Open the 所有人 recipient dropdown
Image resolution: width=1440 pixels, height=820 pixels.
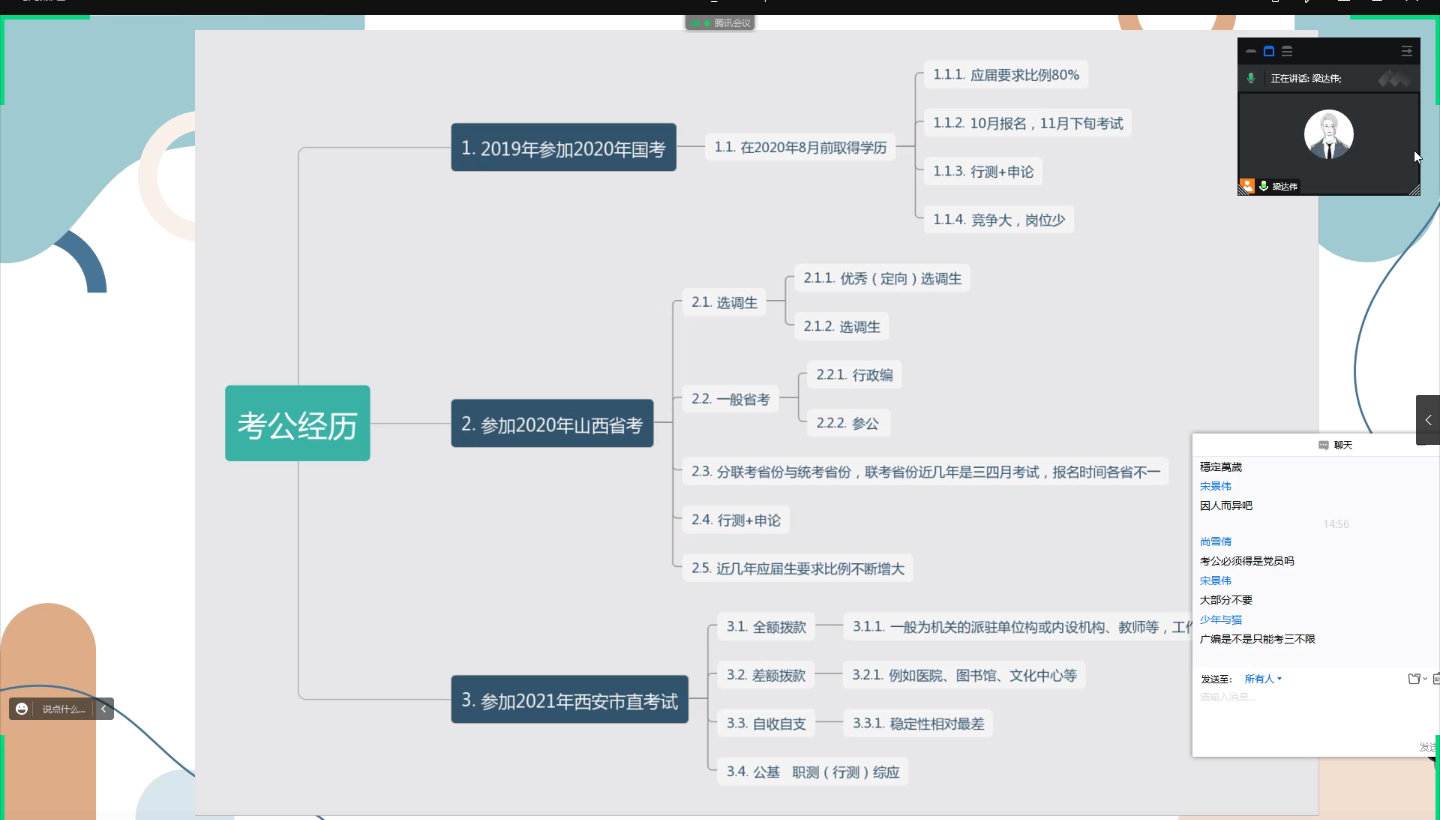pos(1262,679)
